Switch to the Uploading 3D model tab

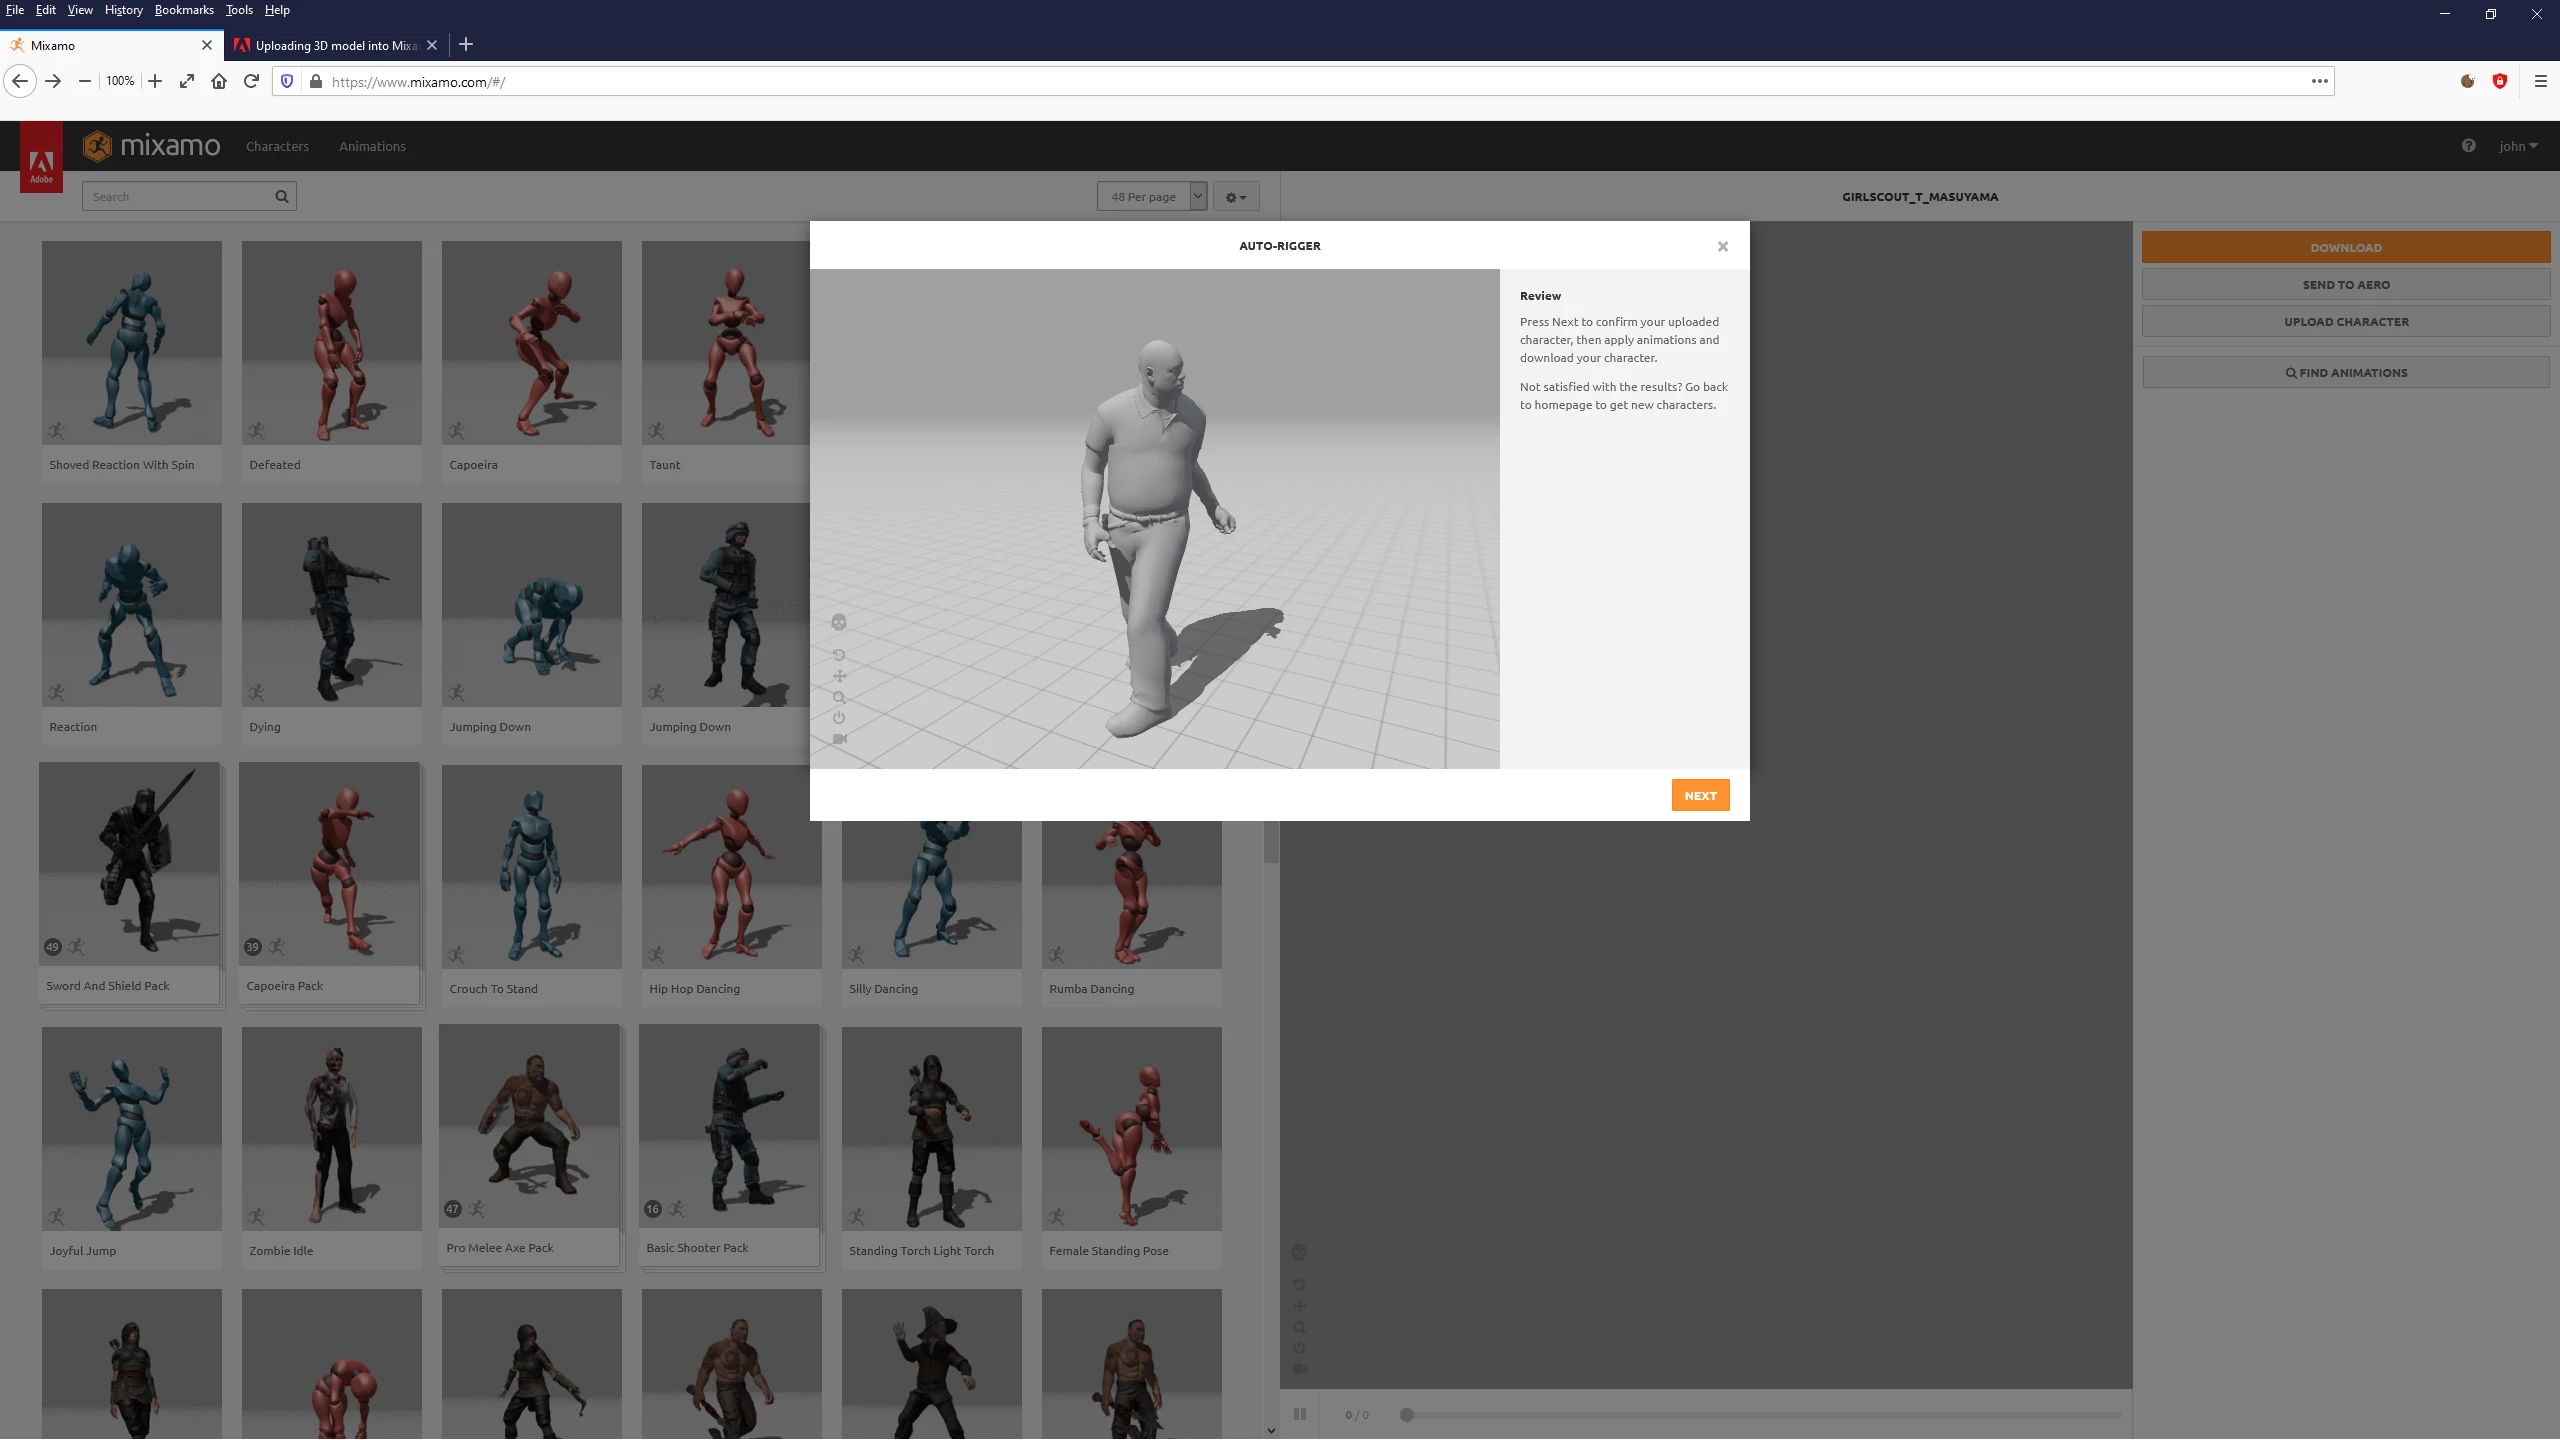coord(335,45)
